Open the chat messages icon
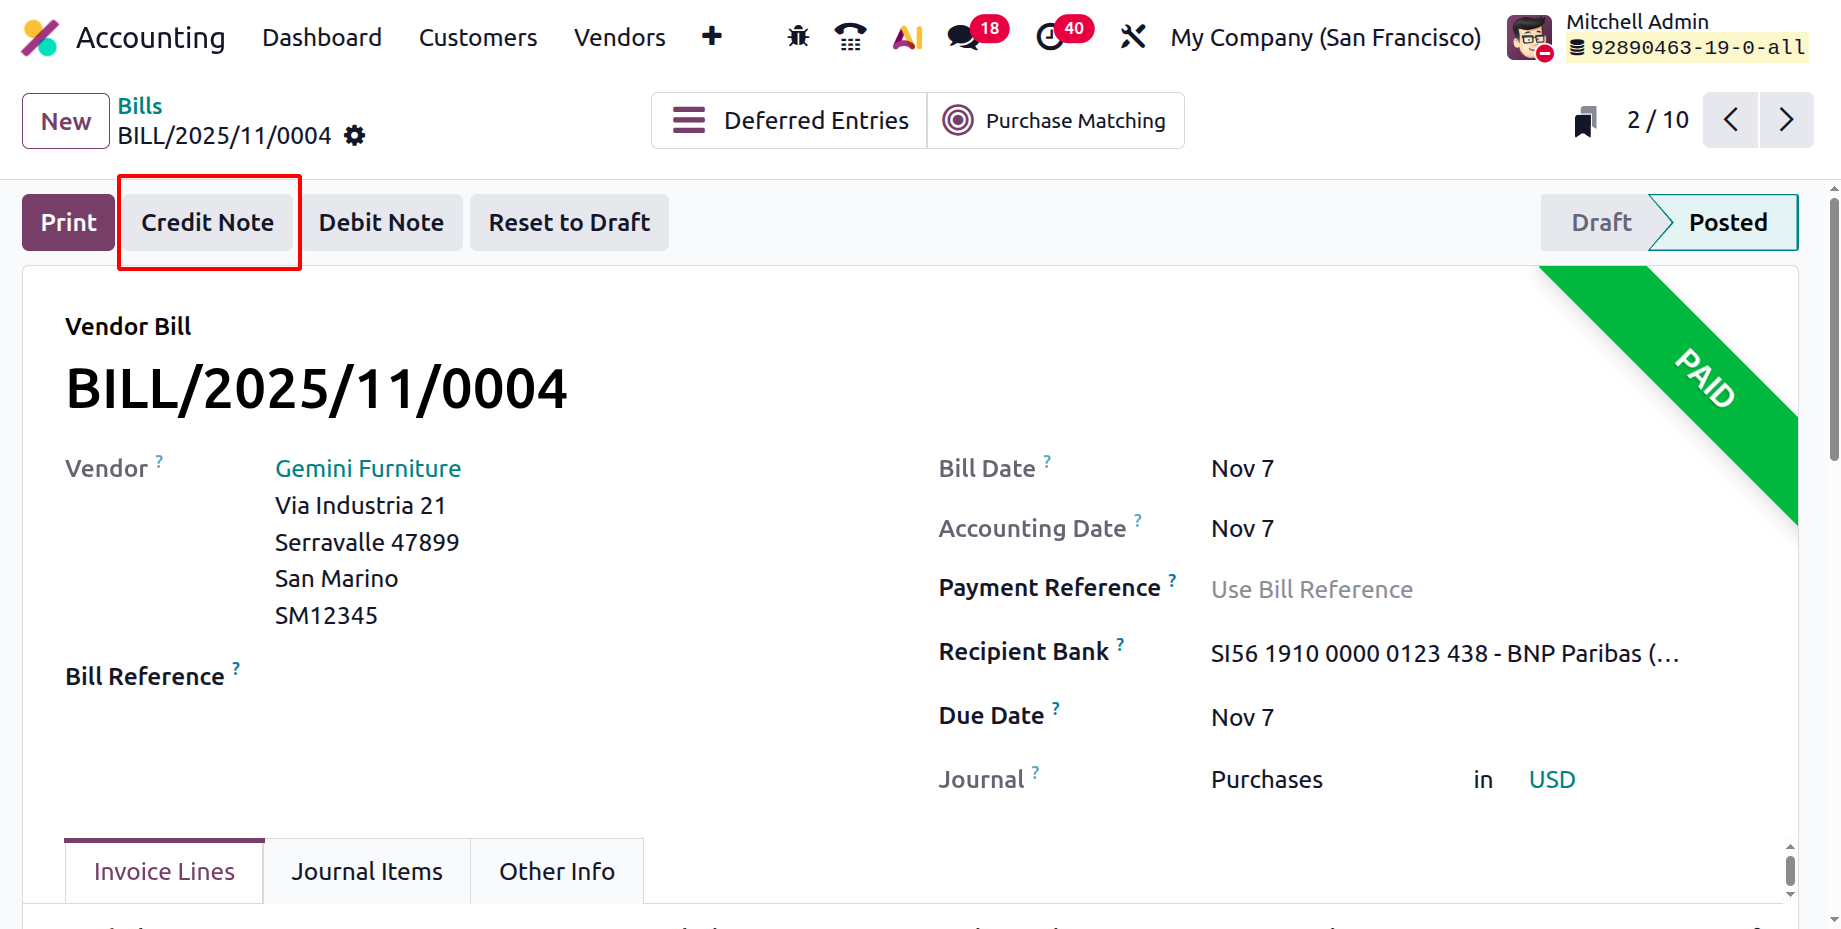Image resolution: width=1841 pixels, height=929 pixels. pyautogui.click(x=964, y=37)
